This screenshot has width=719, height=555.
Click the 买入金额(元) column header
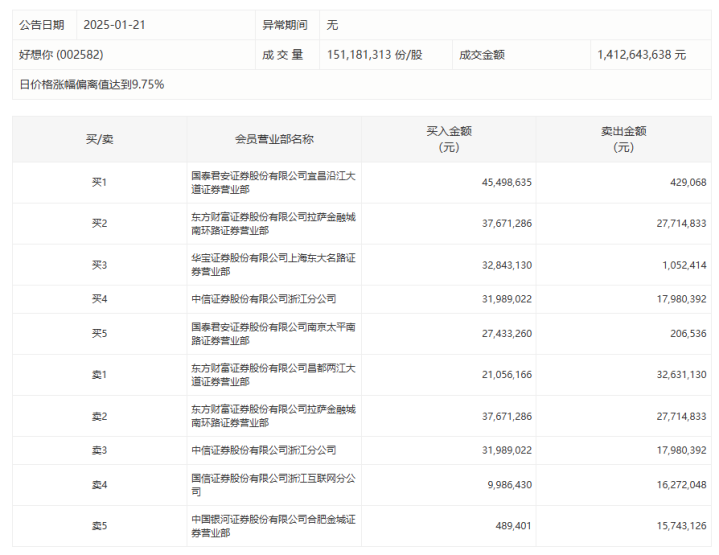449,139
